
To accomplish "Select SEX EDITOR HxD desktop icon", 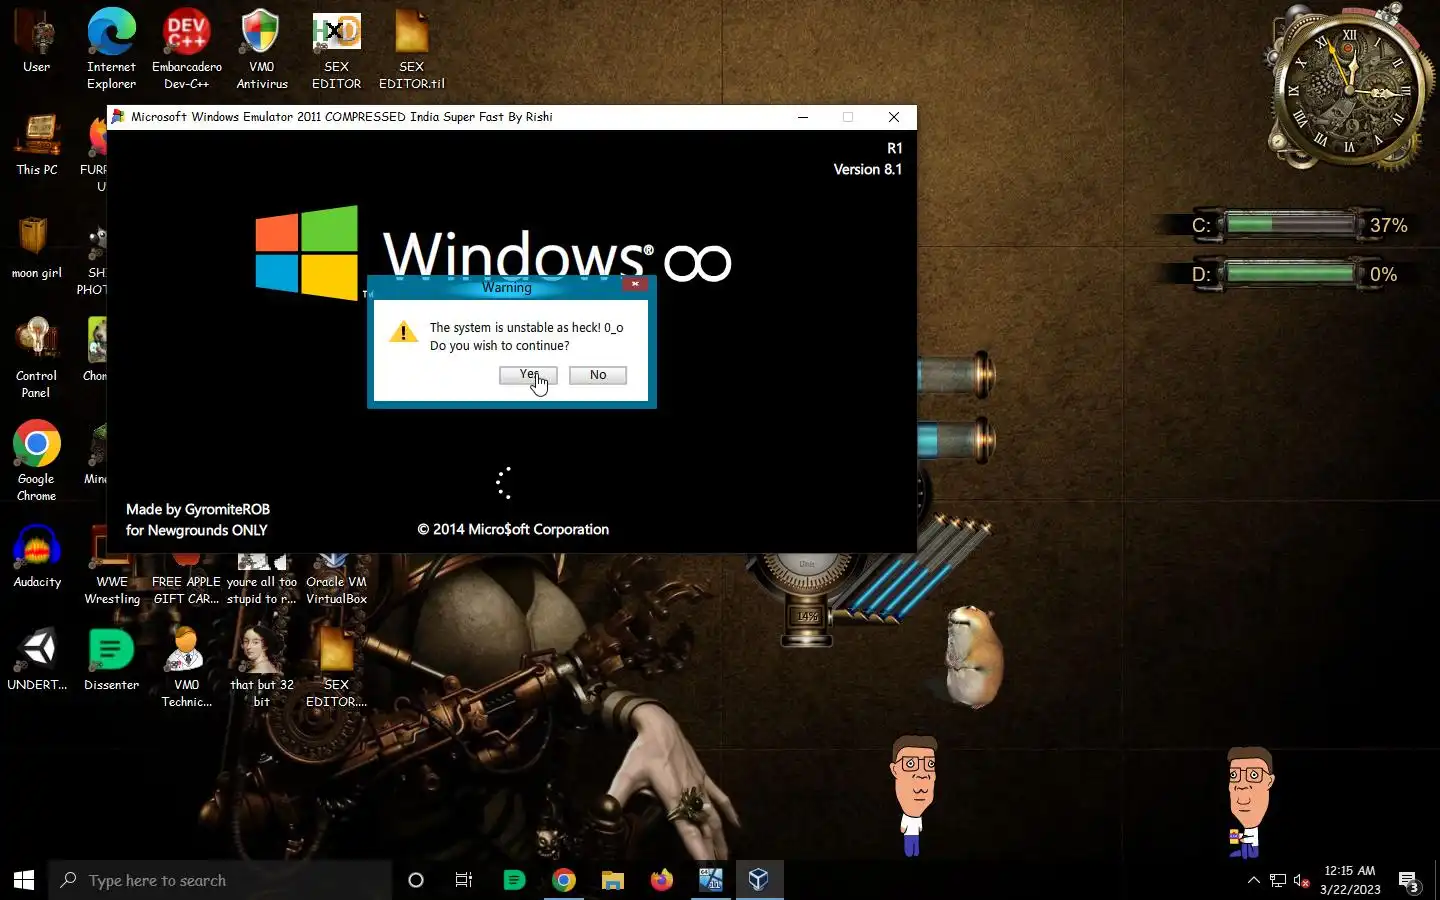I will click(x=336, y=50).
